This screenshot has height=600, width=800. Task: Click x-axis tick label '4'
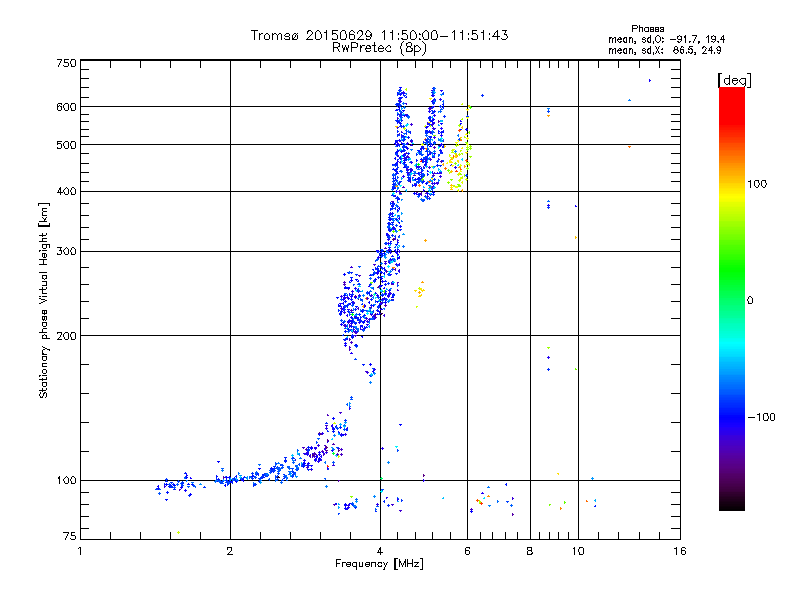pyautogui.click(x=380, y=551)
